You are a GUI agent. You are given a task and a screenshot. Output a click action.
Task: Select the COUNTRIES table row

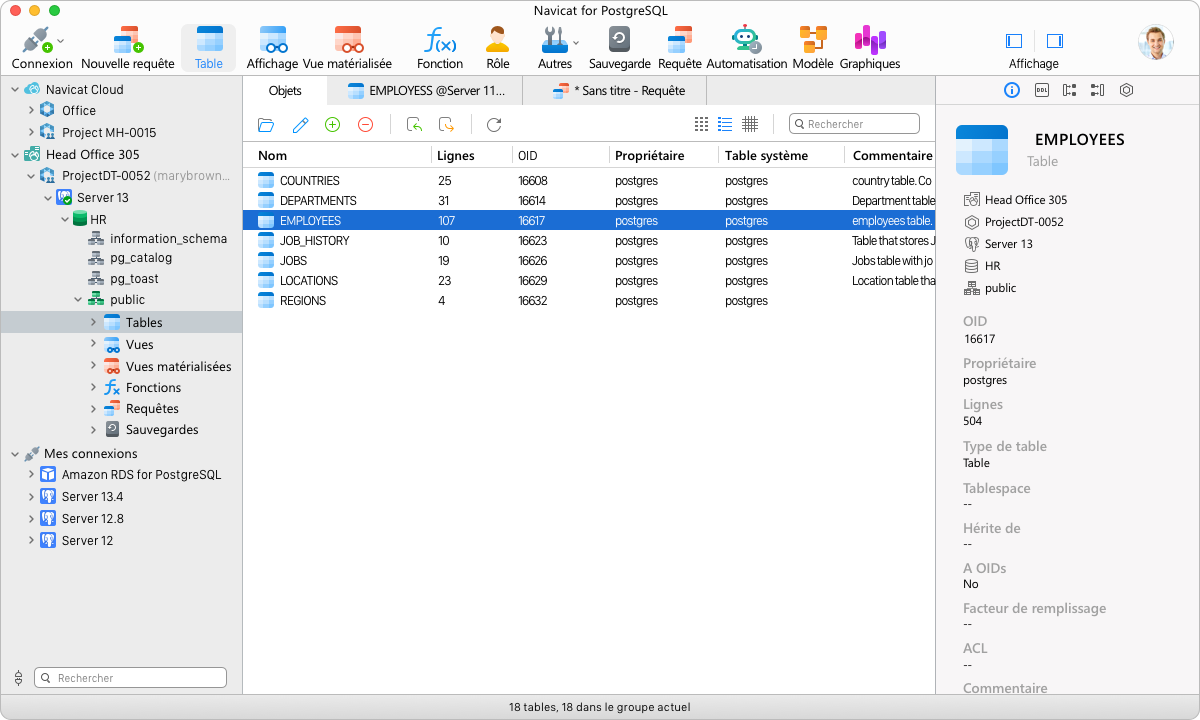pyautogui.click(x=589, y=181)
